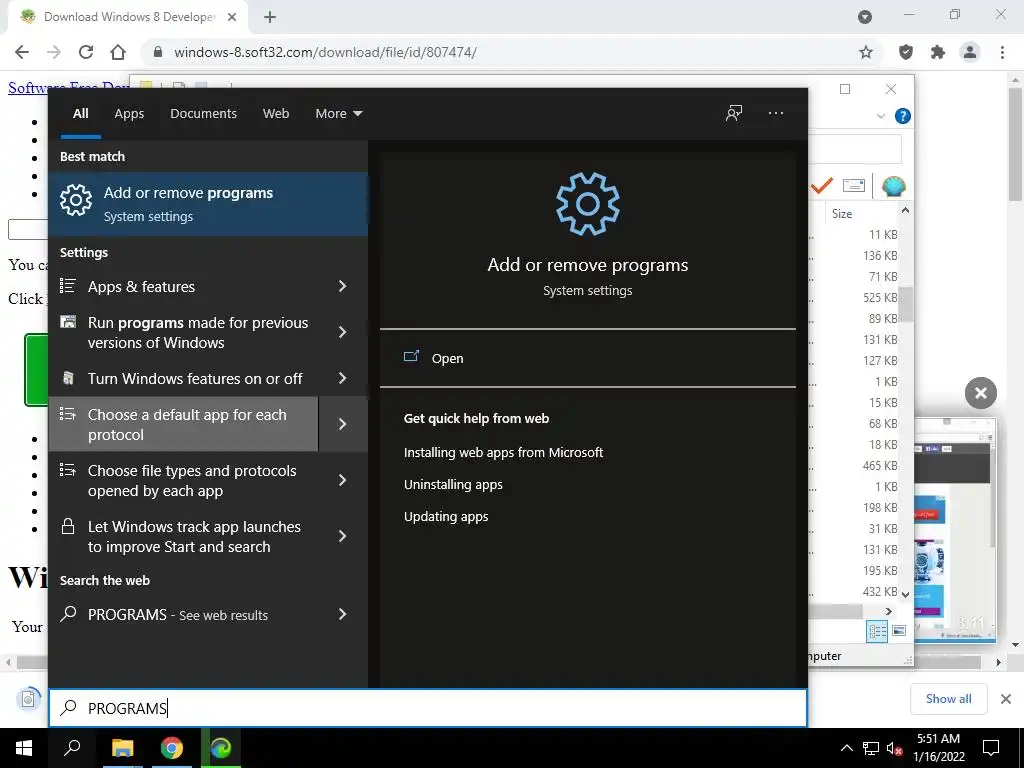Click magnifier icon next to PROGRAMS web result
Screen dimensions: 1024x768
coord(68,614)
